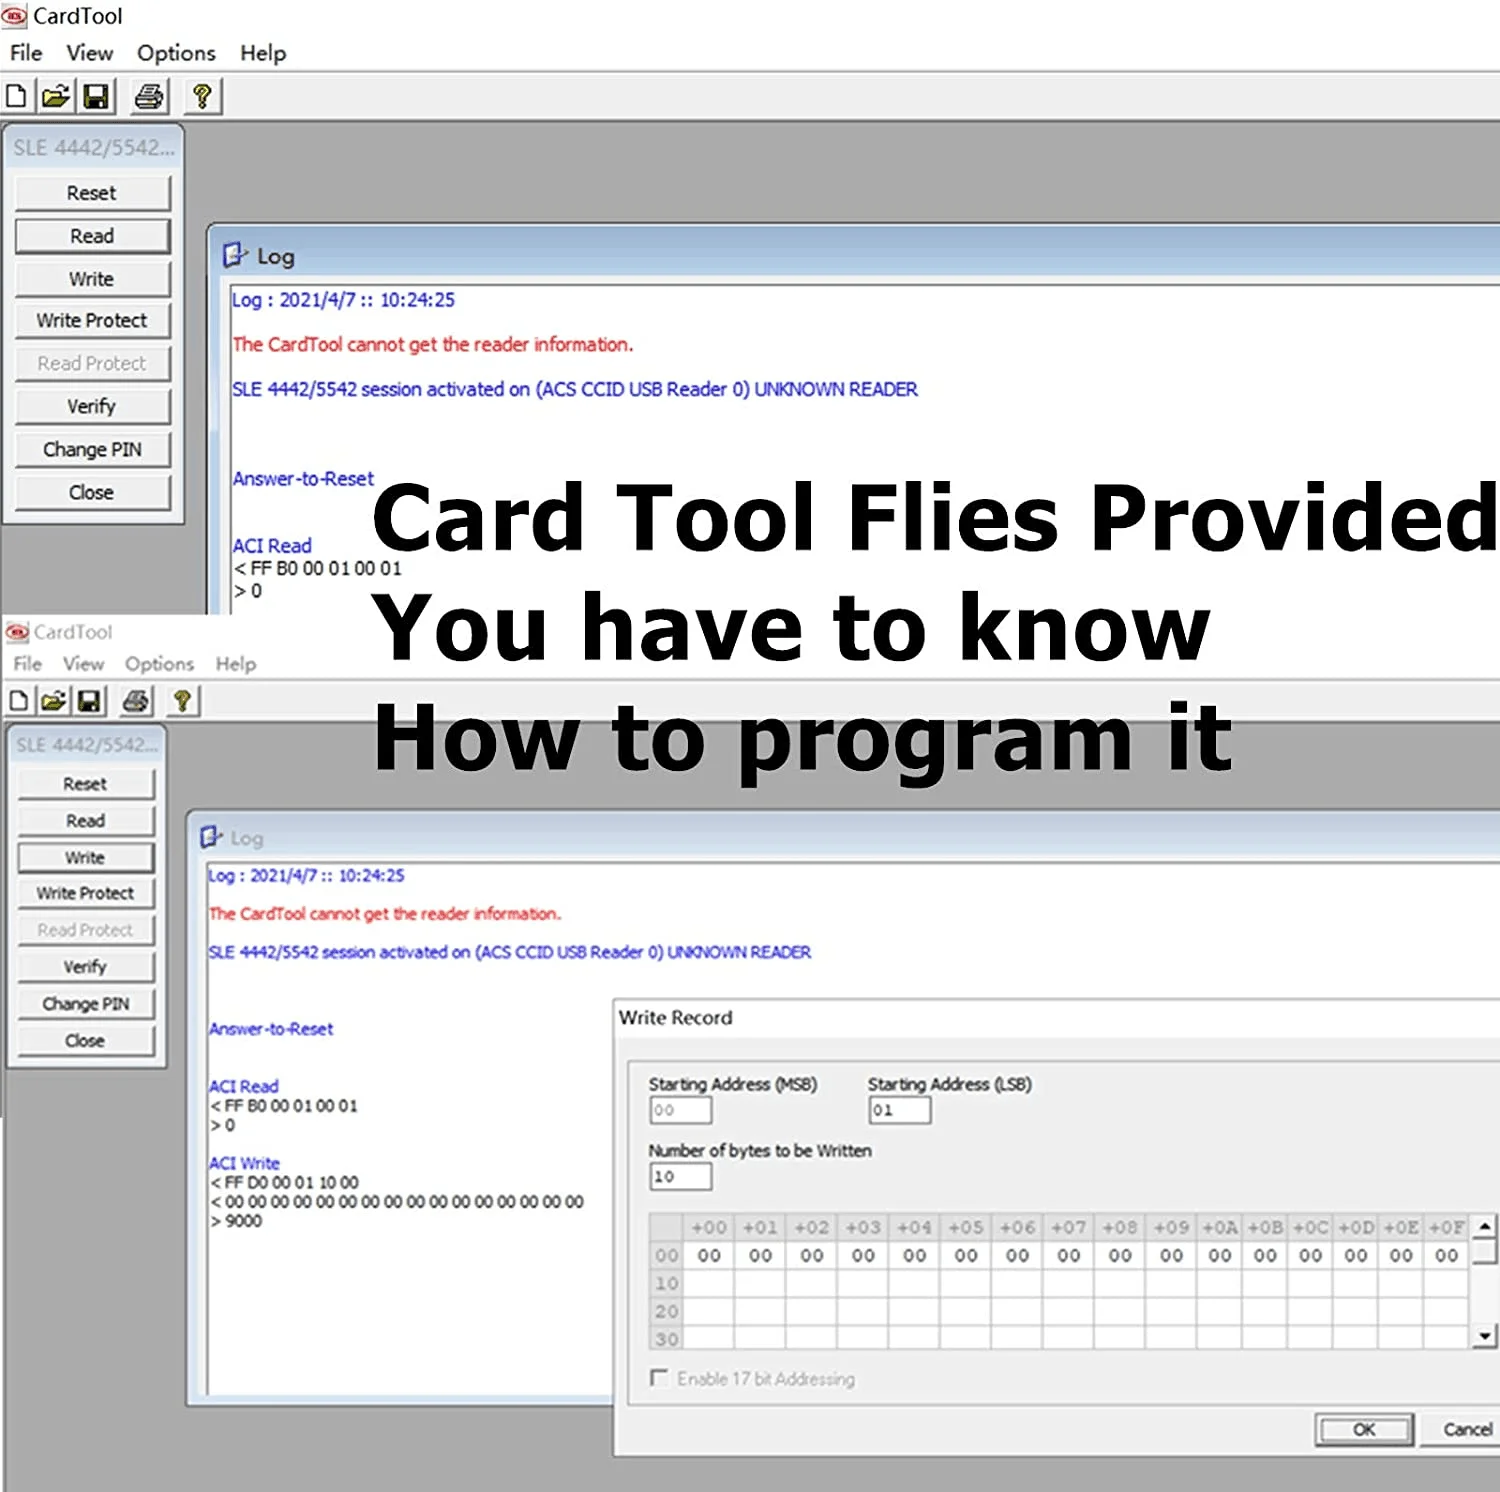Click the New file icon in the bottom CardTool window
The image size is (1500, 1492).
(18, 700)
